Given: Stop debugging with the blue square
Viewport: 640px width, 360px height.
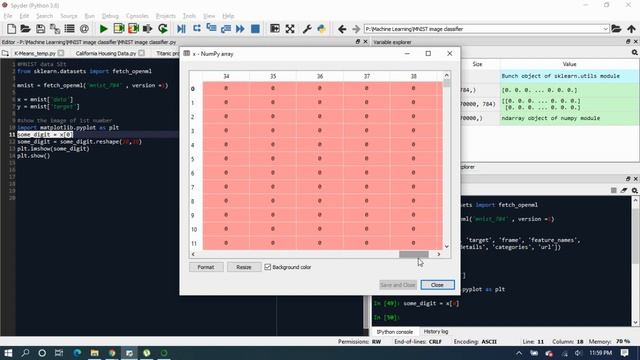Looking at the screenshot, I should [x=255, y=29].
